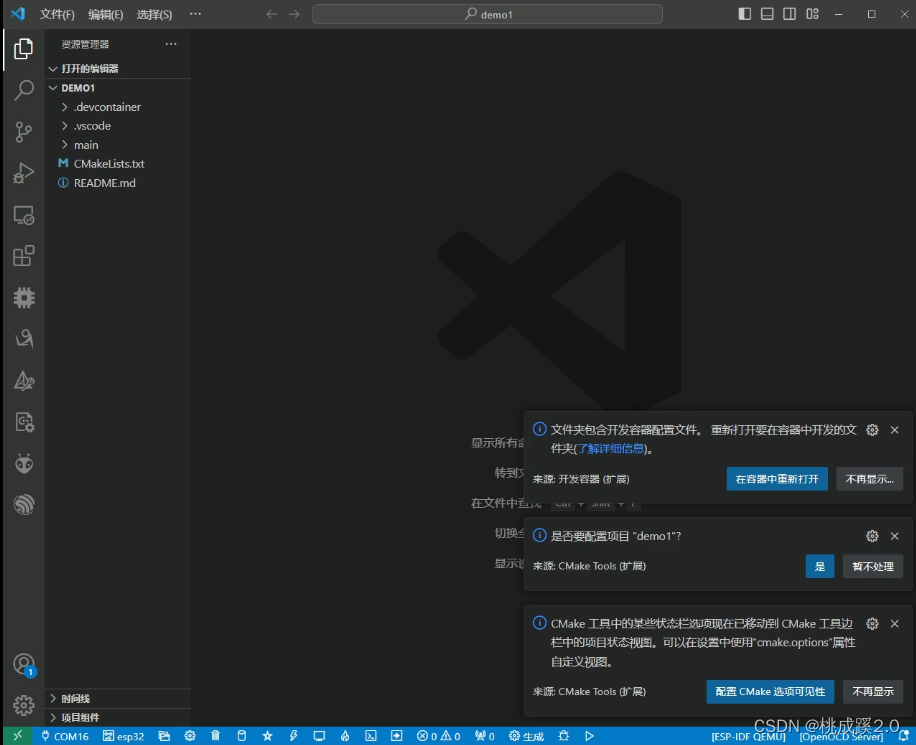Toggle the bottom panel layout icon

767,14
